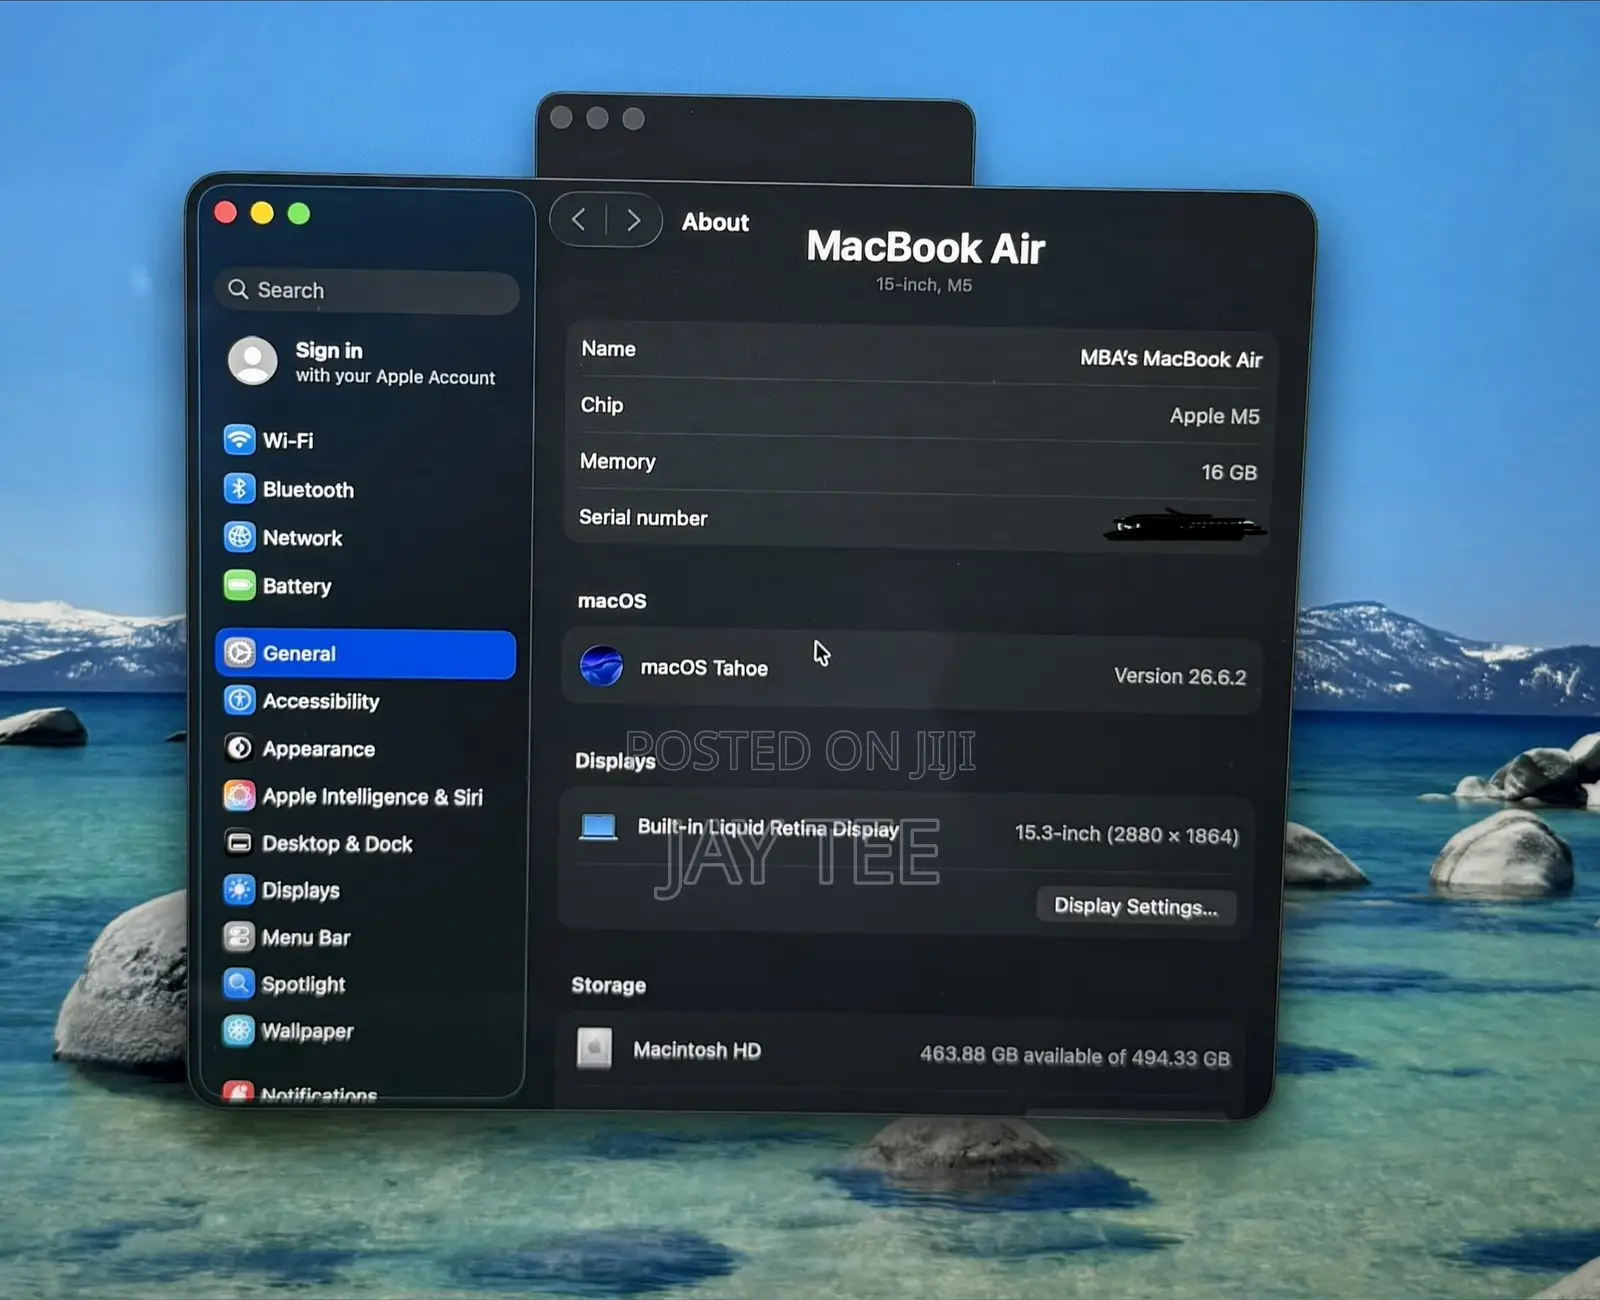The height and width of the screenshot is (1300, 1600).
Task: Go back with the left chevron
Action: click(x=579, y=219)
